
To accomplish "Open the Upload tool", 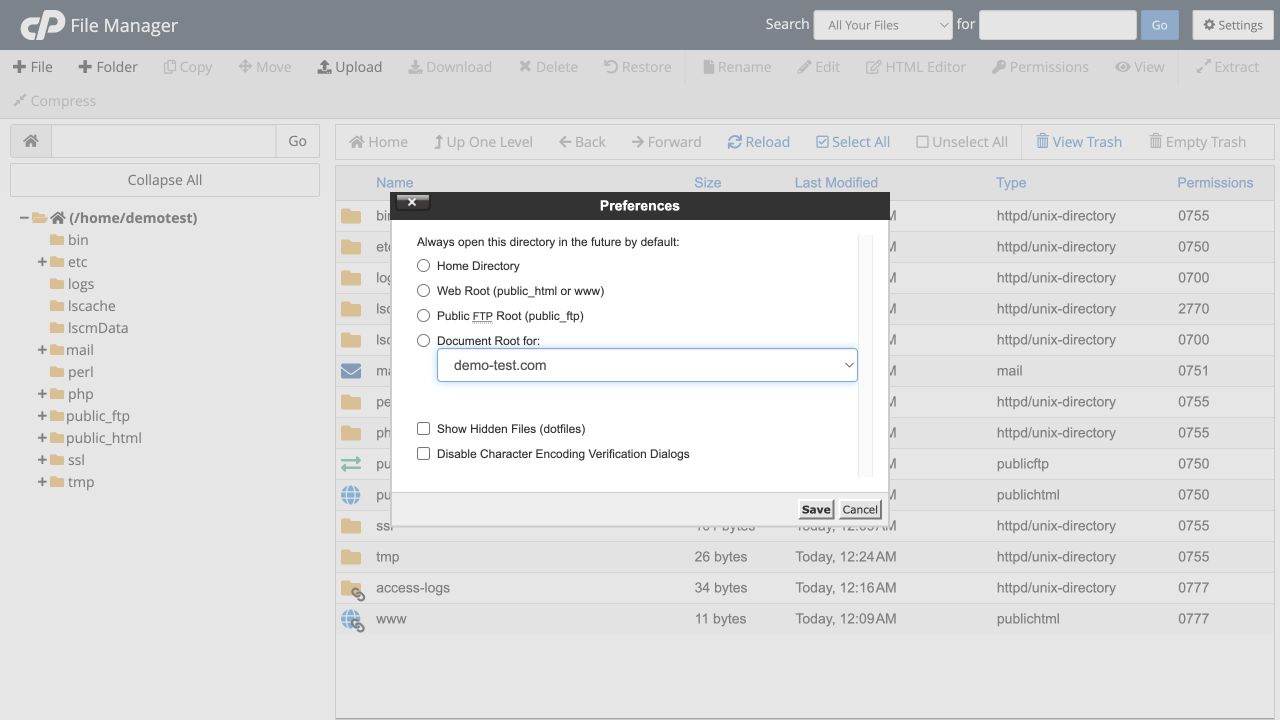I will (350, 67).
